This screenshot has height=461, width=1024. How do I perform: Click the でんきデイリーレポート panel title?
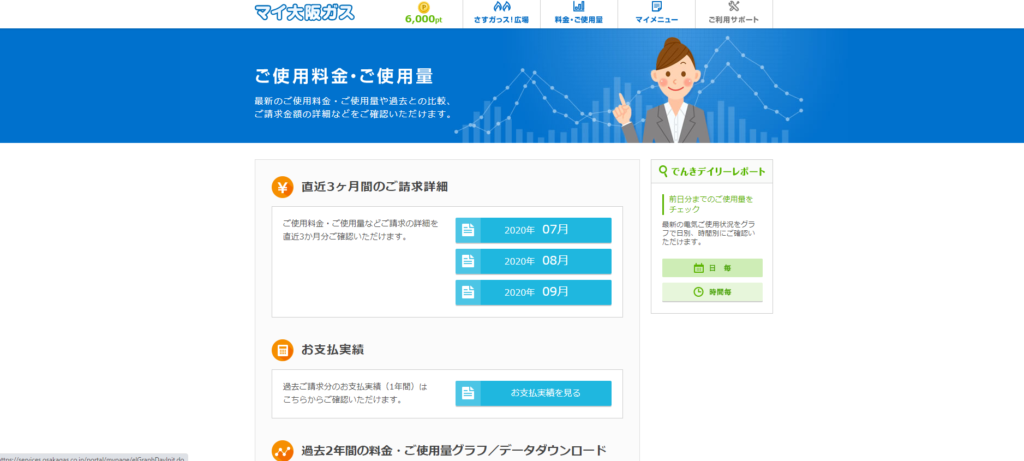coord(717,172)
